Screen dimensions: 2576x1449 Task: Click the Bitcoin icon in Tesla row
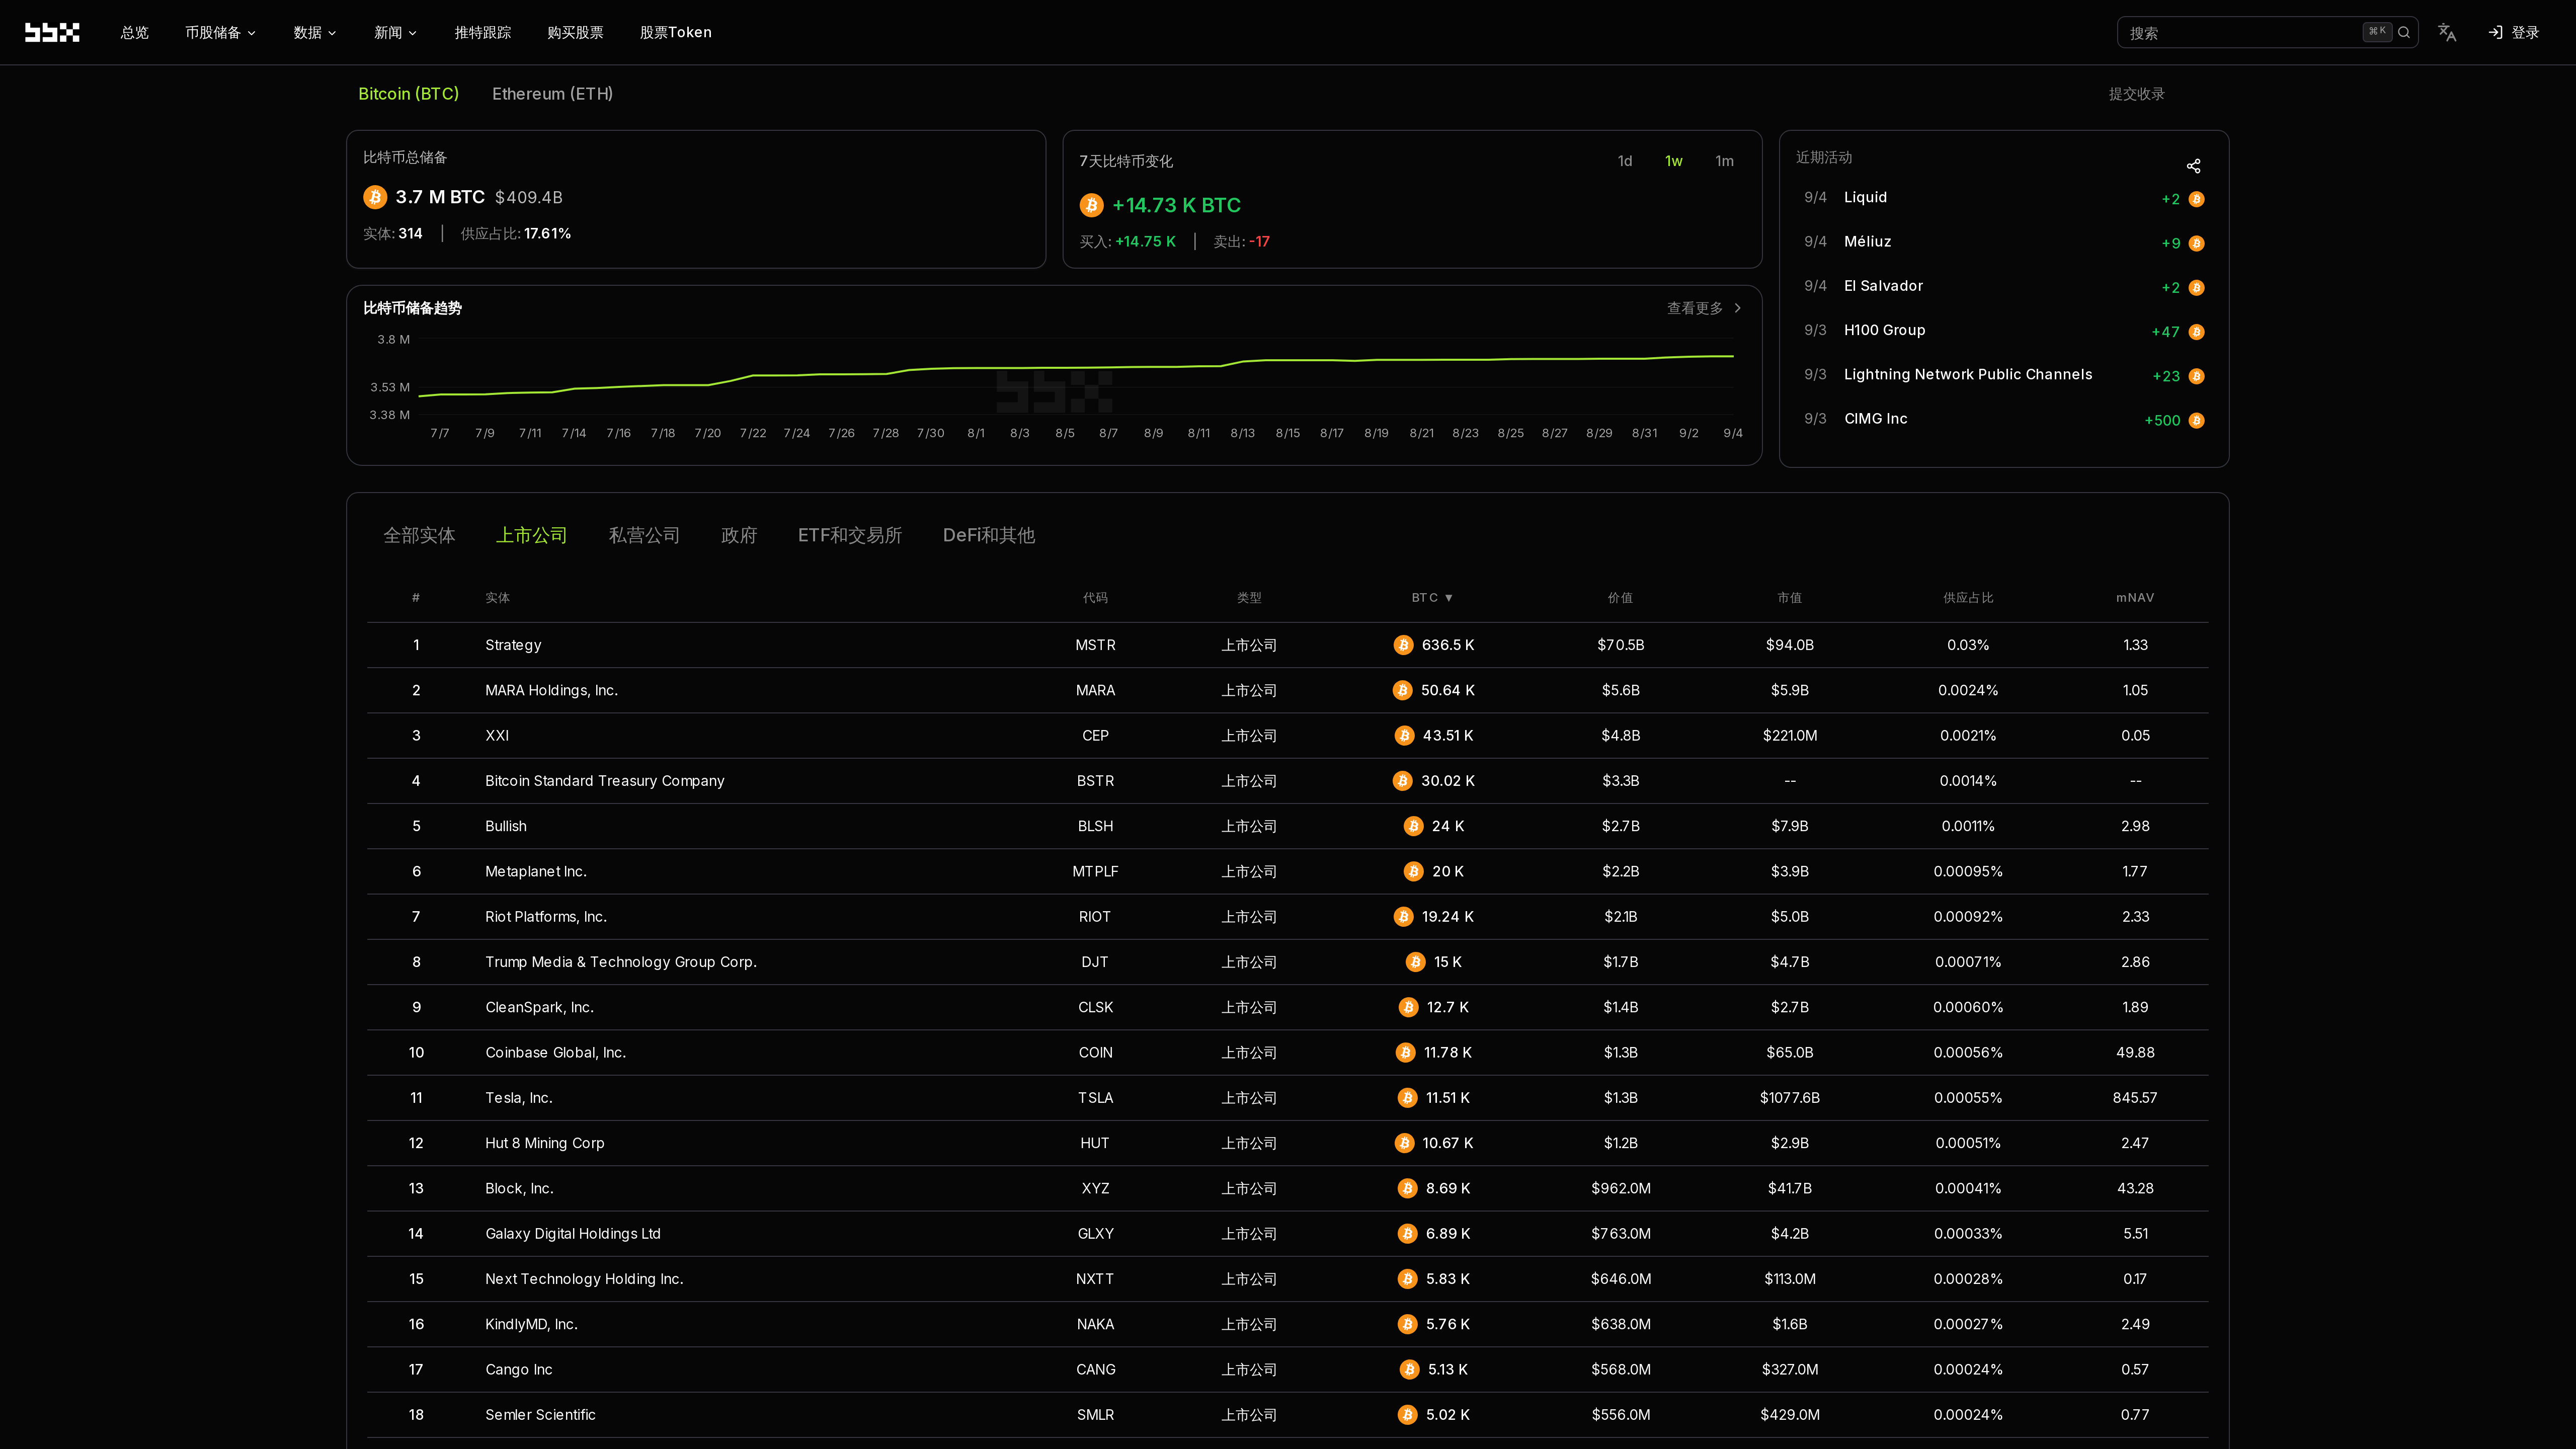click(x=1407, y=1097)
